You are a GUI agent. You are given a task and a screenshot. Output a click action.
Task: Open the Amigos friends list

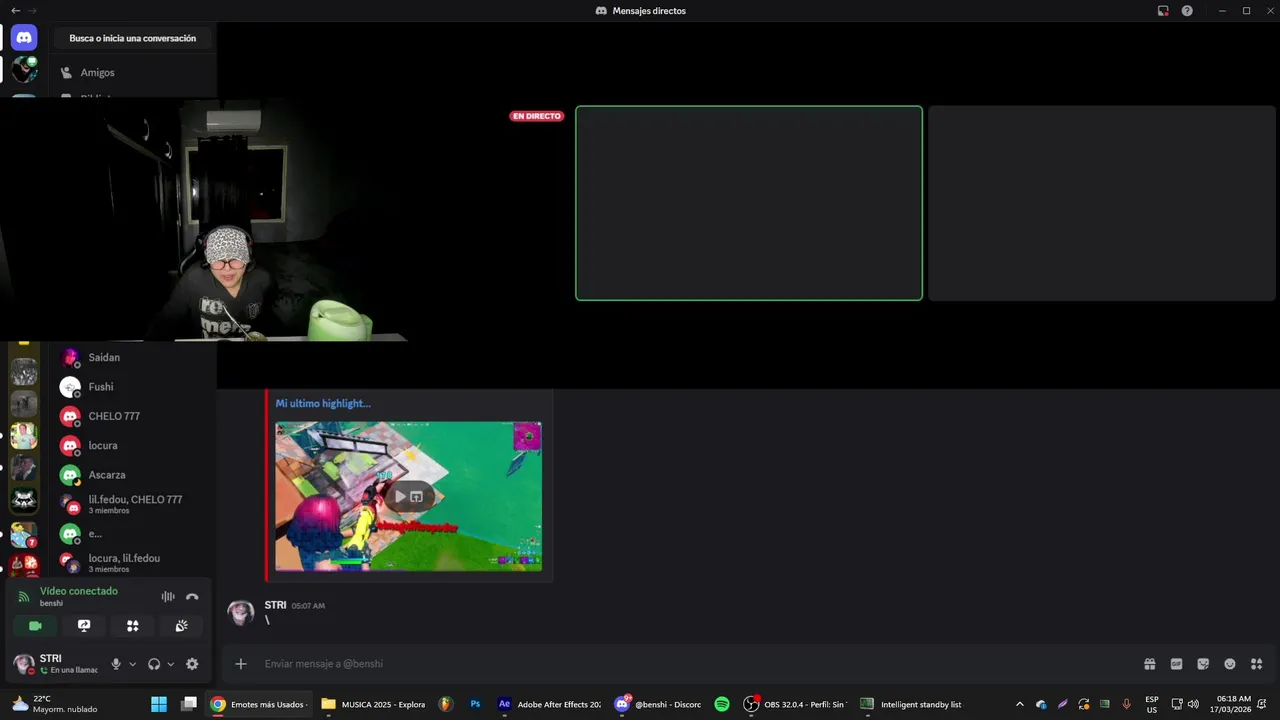click(134, 72)
